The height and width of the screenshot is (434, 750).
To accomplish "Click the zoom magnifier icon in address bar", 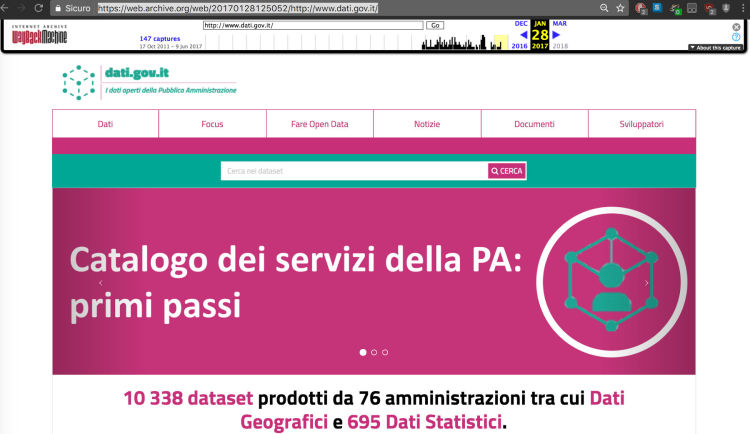I will tap(604, 8).
